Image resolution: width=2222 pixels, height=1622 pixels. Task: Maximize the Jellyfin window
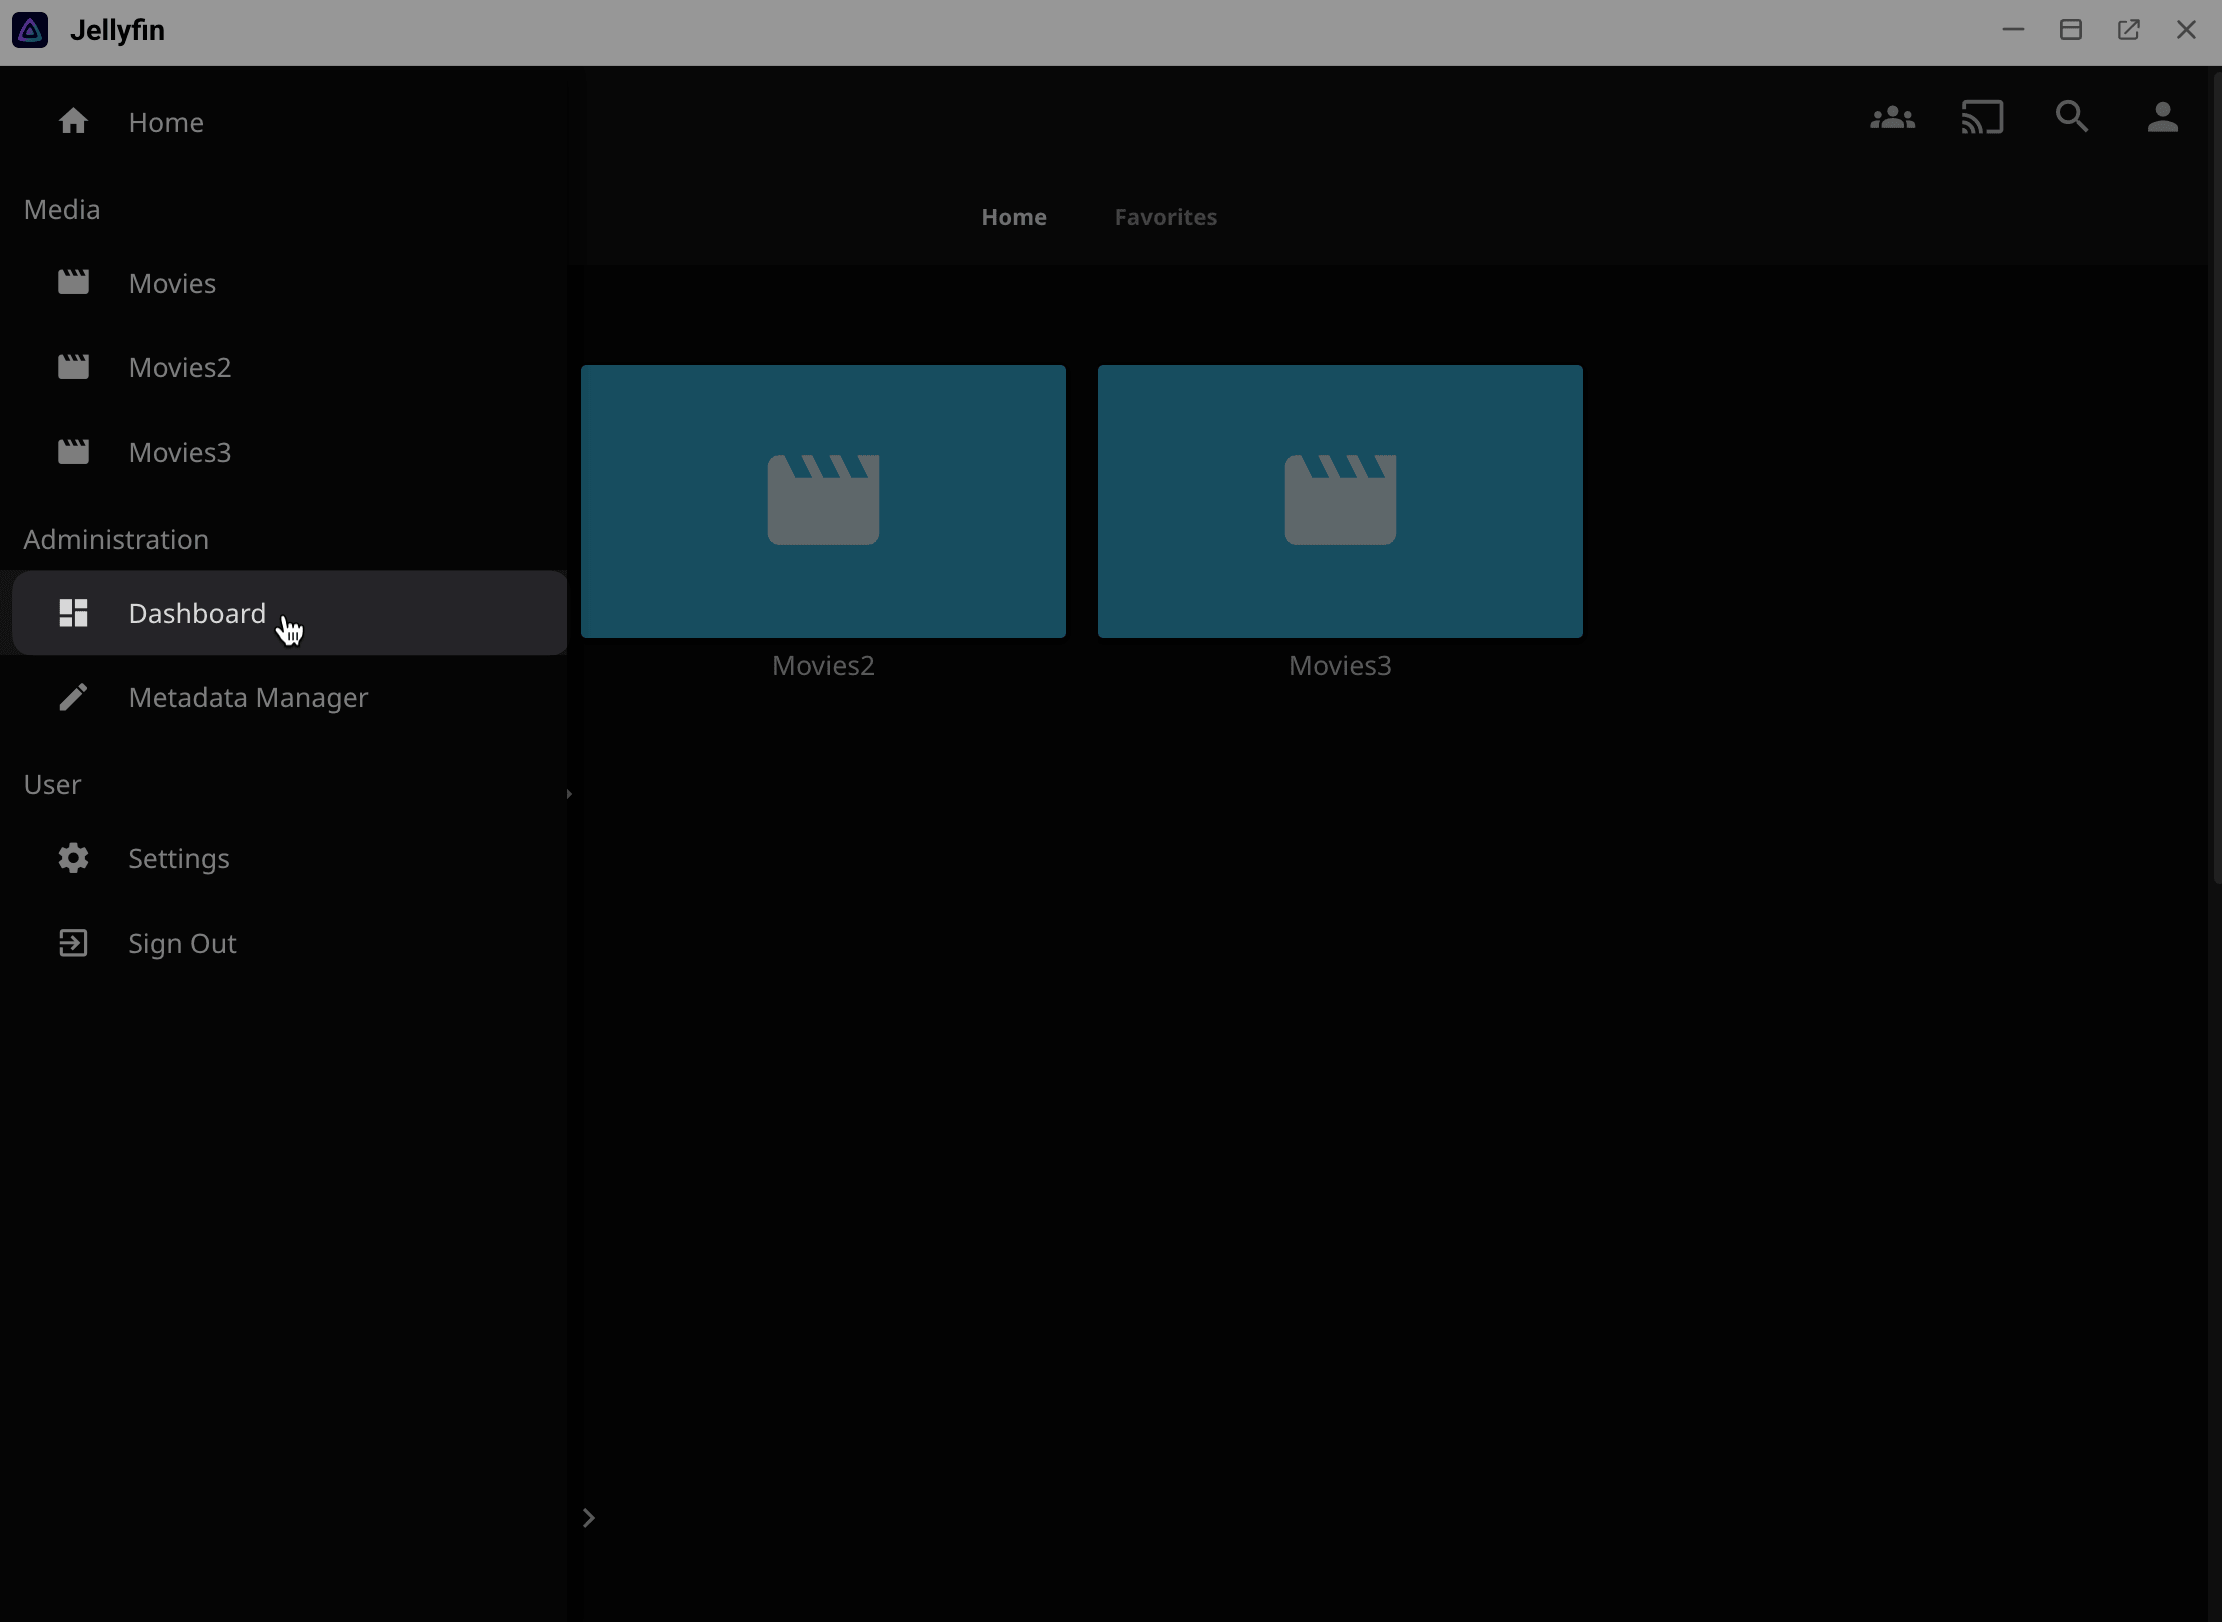pyautogui.click(x=2071, y=30)
